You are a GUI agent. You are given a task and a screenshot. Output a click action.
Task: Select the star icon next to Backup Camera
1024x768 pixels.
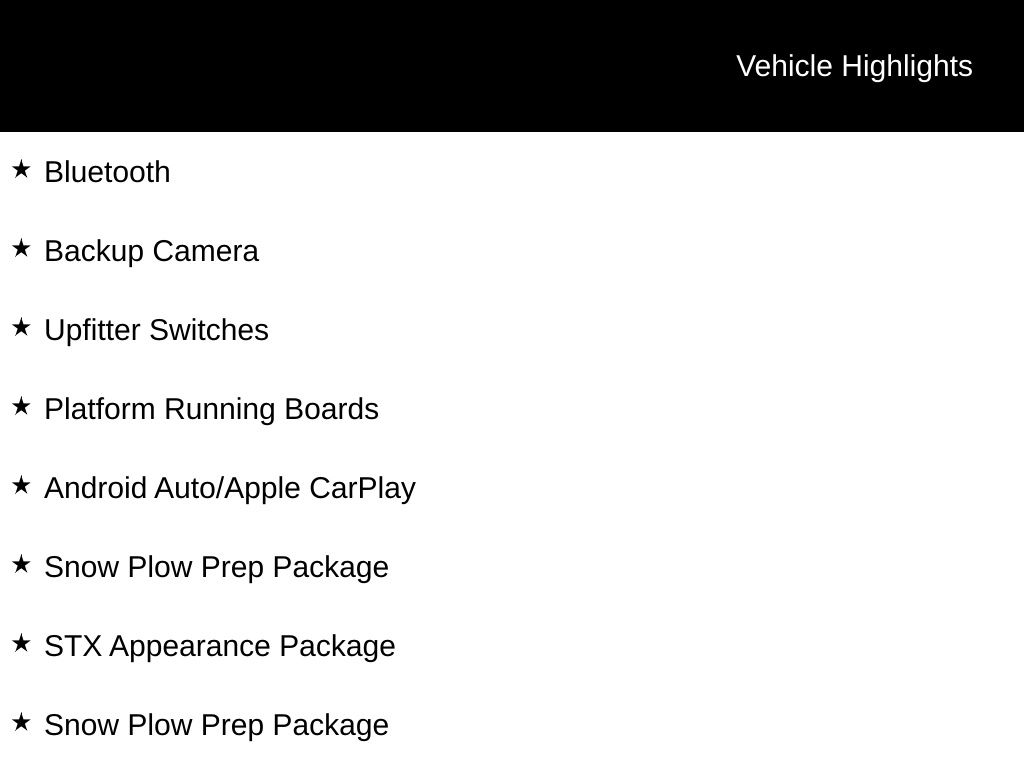tap(21, 248)
